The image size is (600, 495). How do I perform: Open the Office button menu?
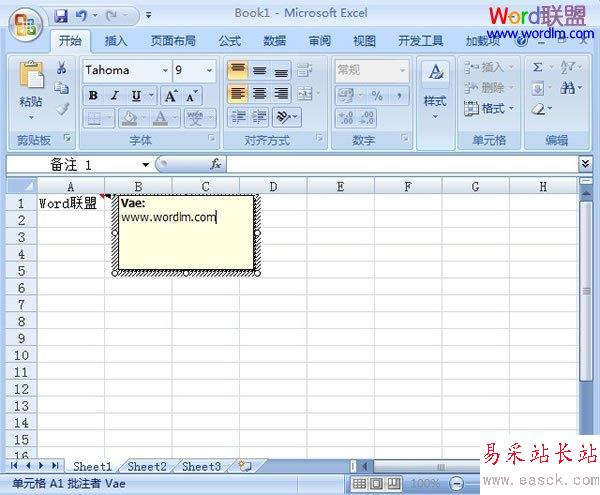point(26,24)
